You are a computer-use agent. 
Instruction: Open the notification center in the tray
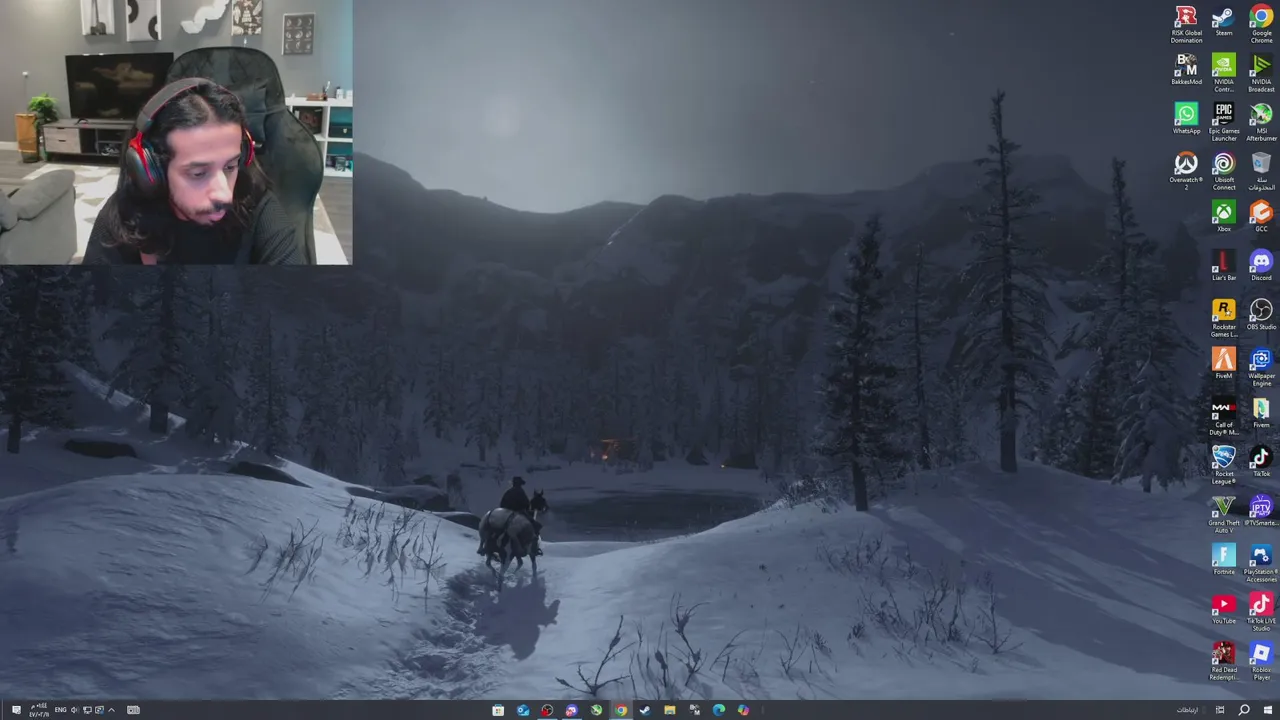pos(16,710)
